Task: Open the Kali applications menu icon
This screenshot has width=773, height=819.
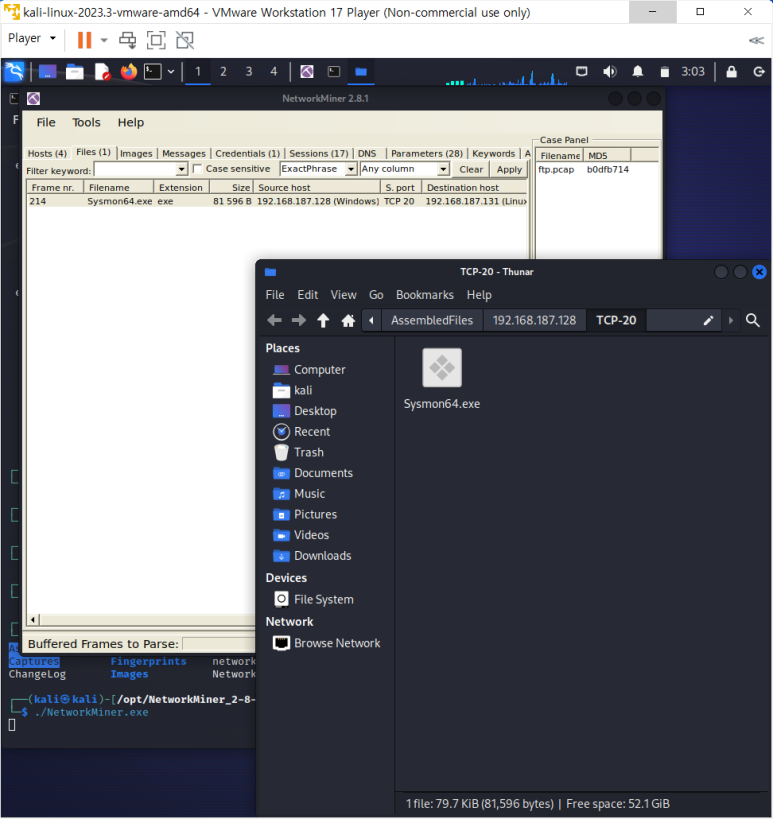Action: coord(15,72)
